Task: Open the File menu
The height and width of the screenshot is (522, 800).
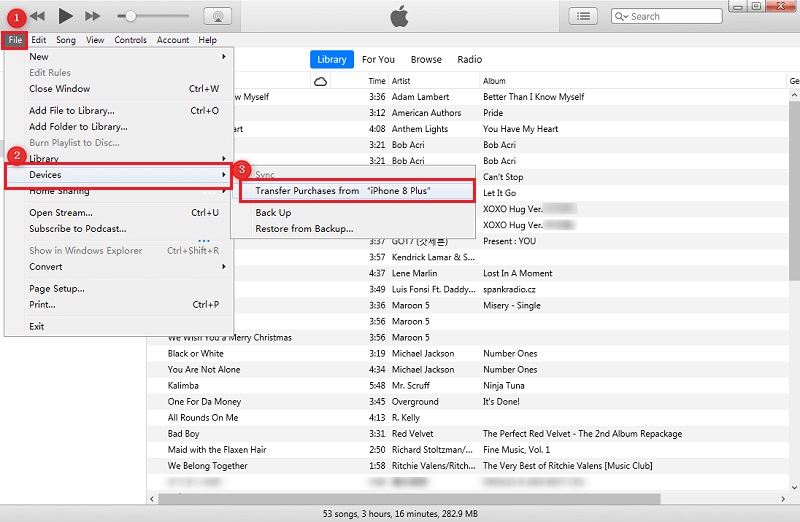Action: click(x=15, y=40)
